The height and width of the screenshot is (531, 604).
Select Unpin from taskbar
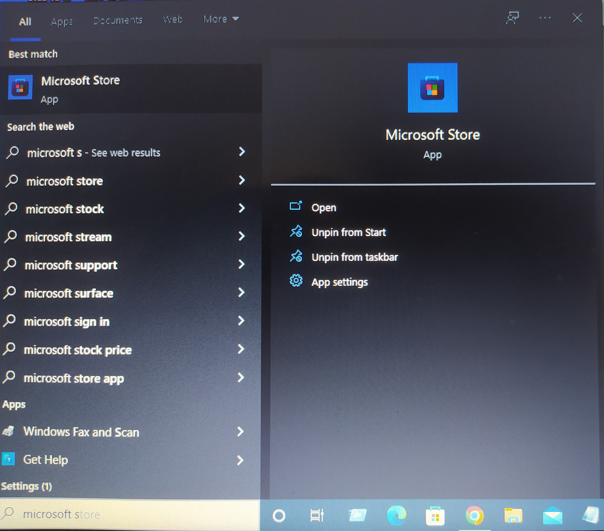click(354, 257)
